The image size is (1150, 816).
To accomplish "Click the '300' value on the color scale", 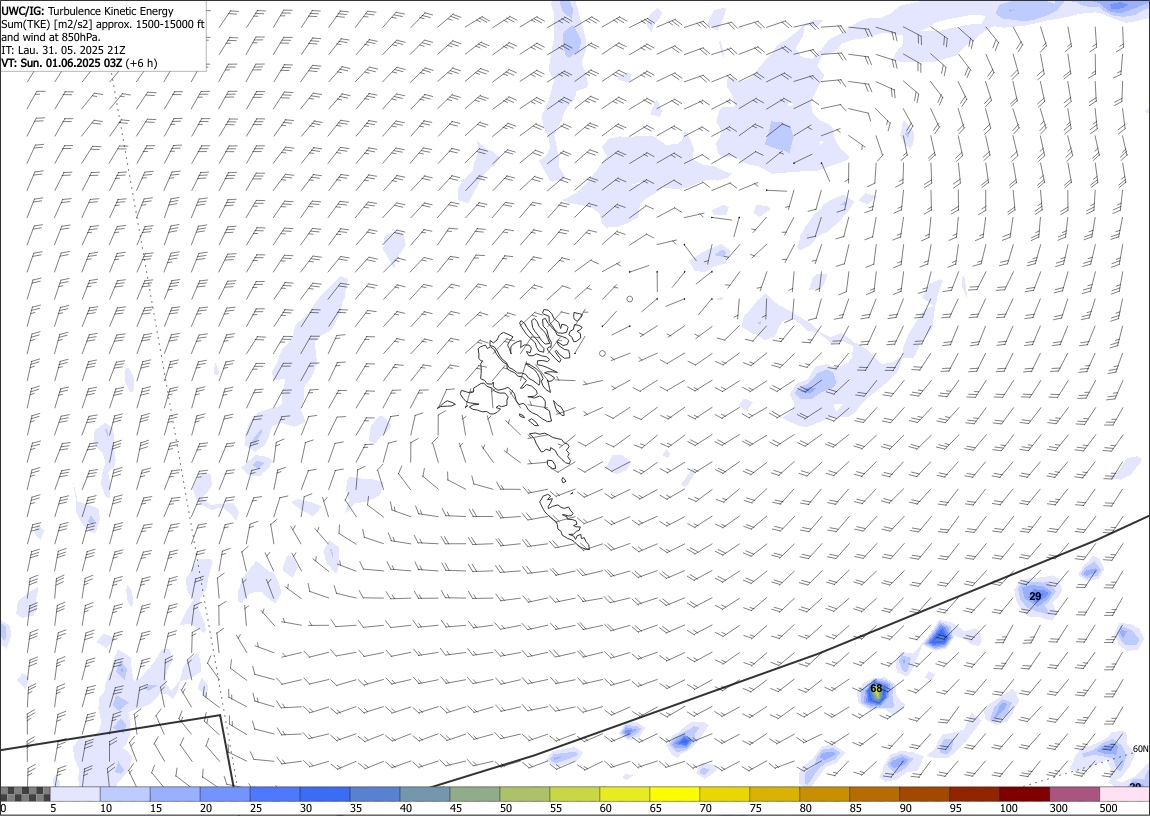I will (1058, 809).
